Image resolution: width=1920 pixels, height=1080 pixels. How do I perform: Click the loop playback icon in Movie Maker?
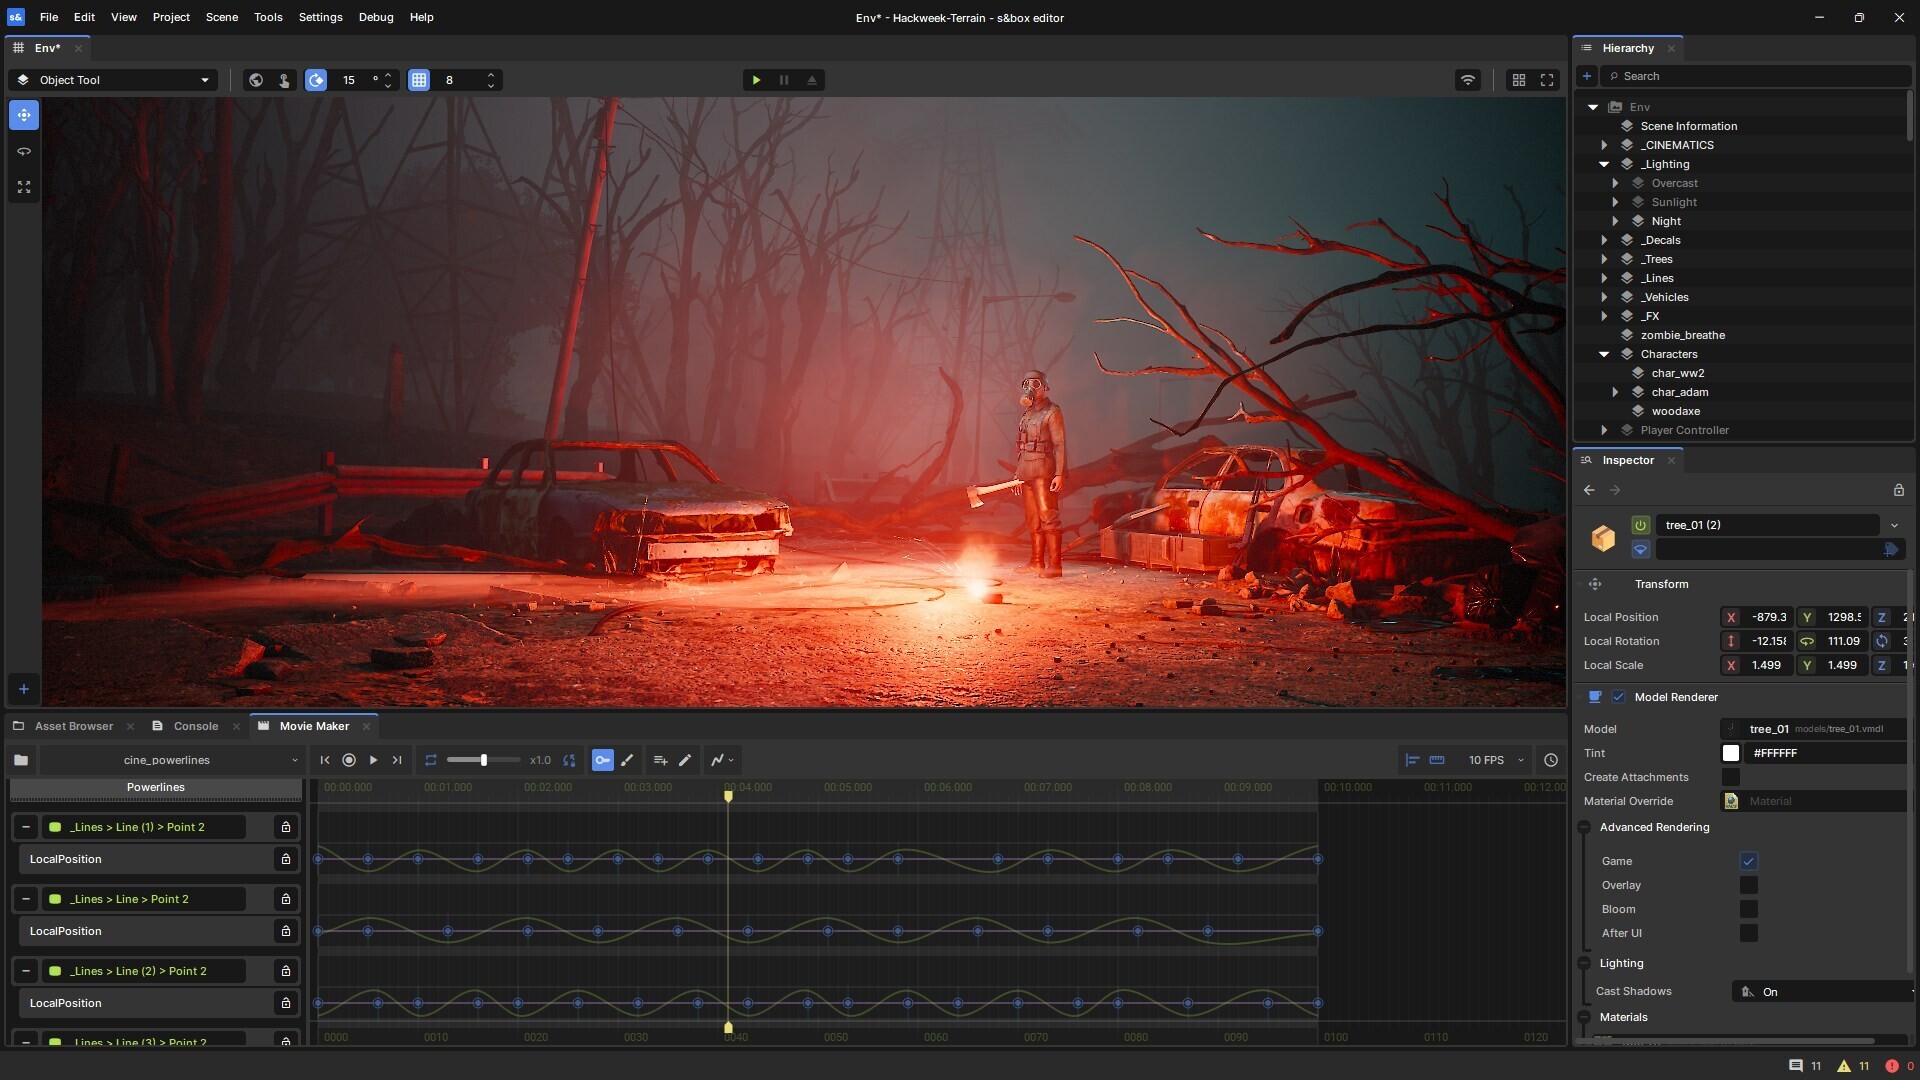[x=432, y=760]
